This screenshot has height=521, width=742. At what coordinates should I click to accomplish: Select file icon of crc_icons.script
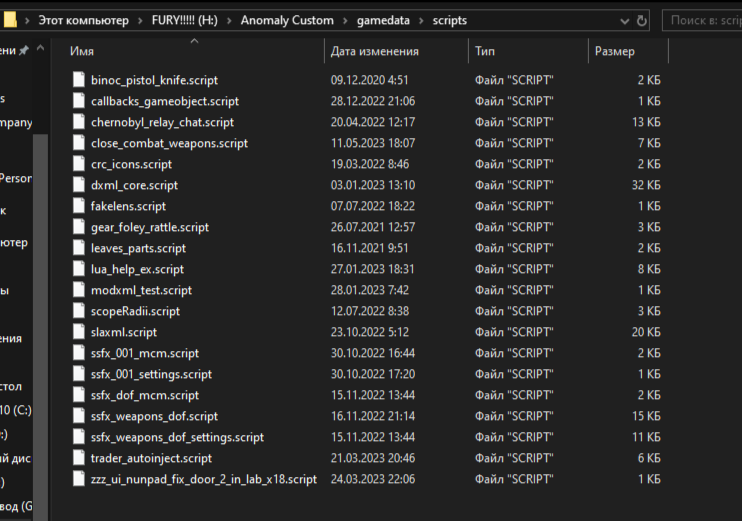tap(79, 164)
